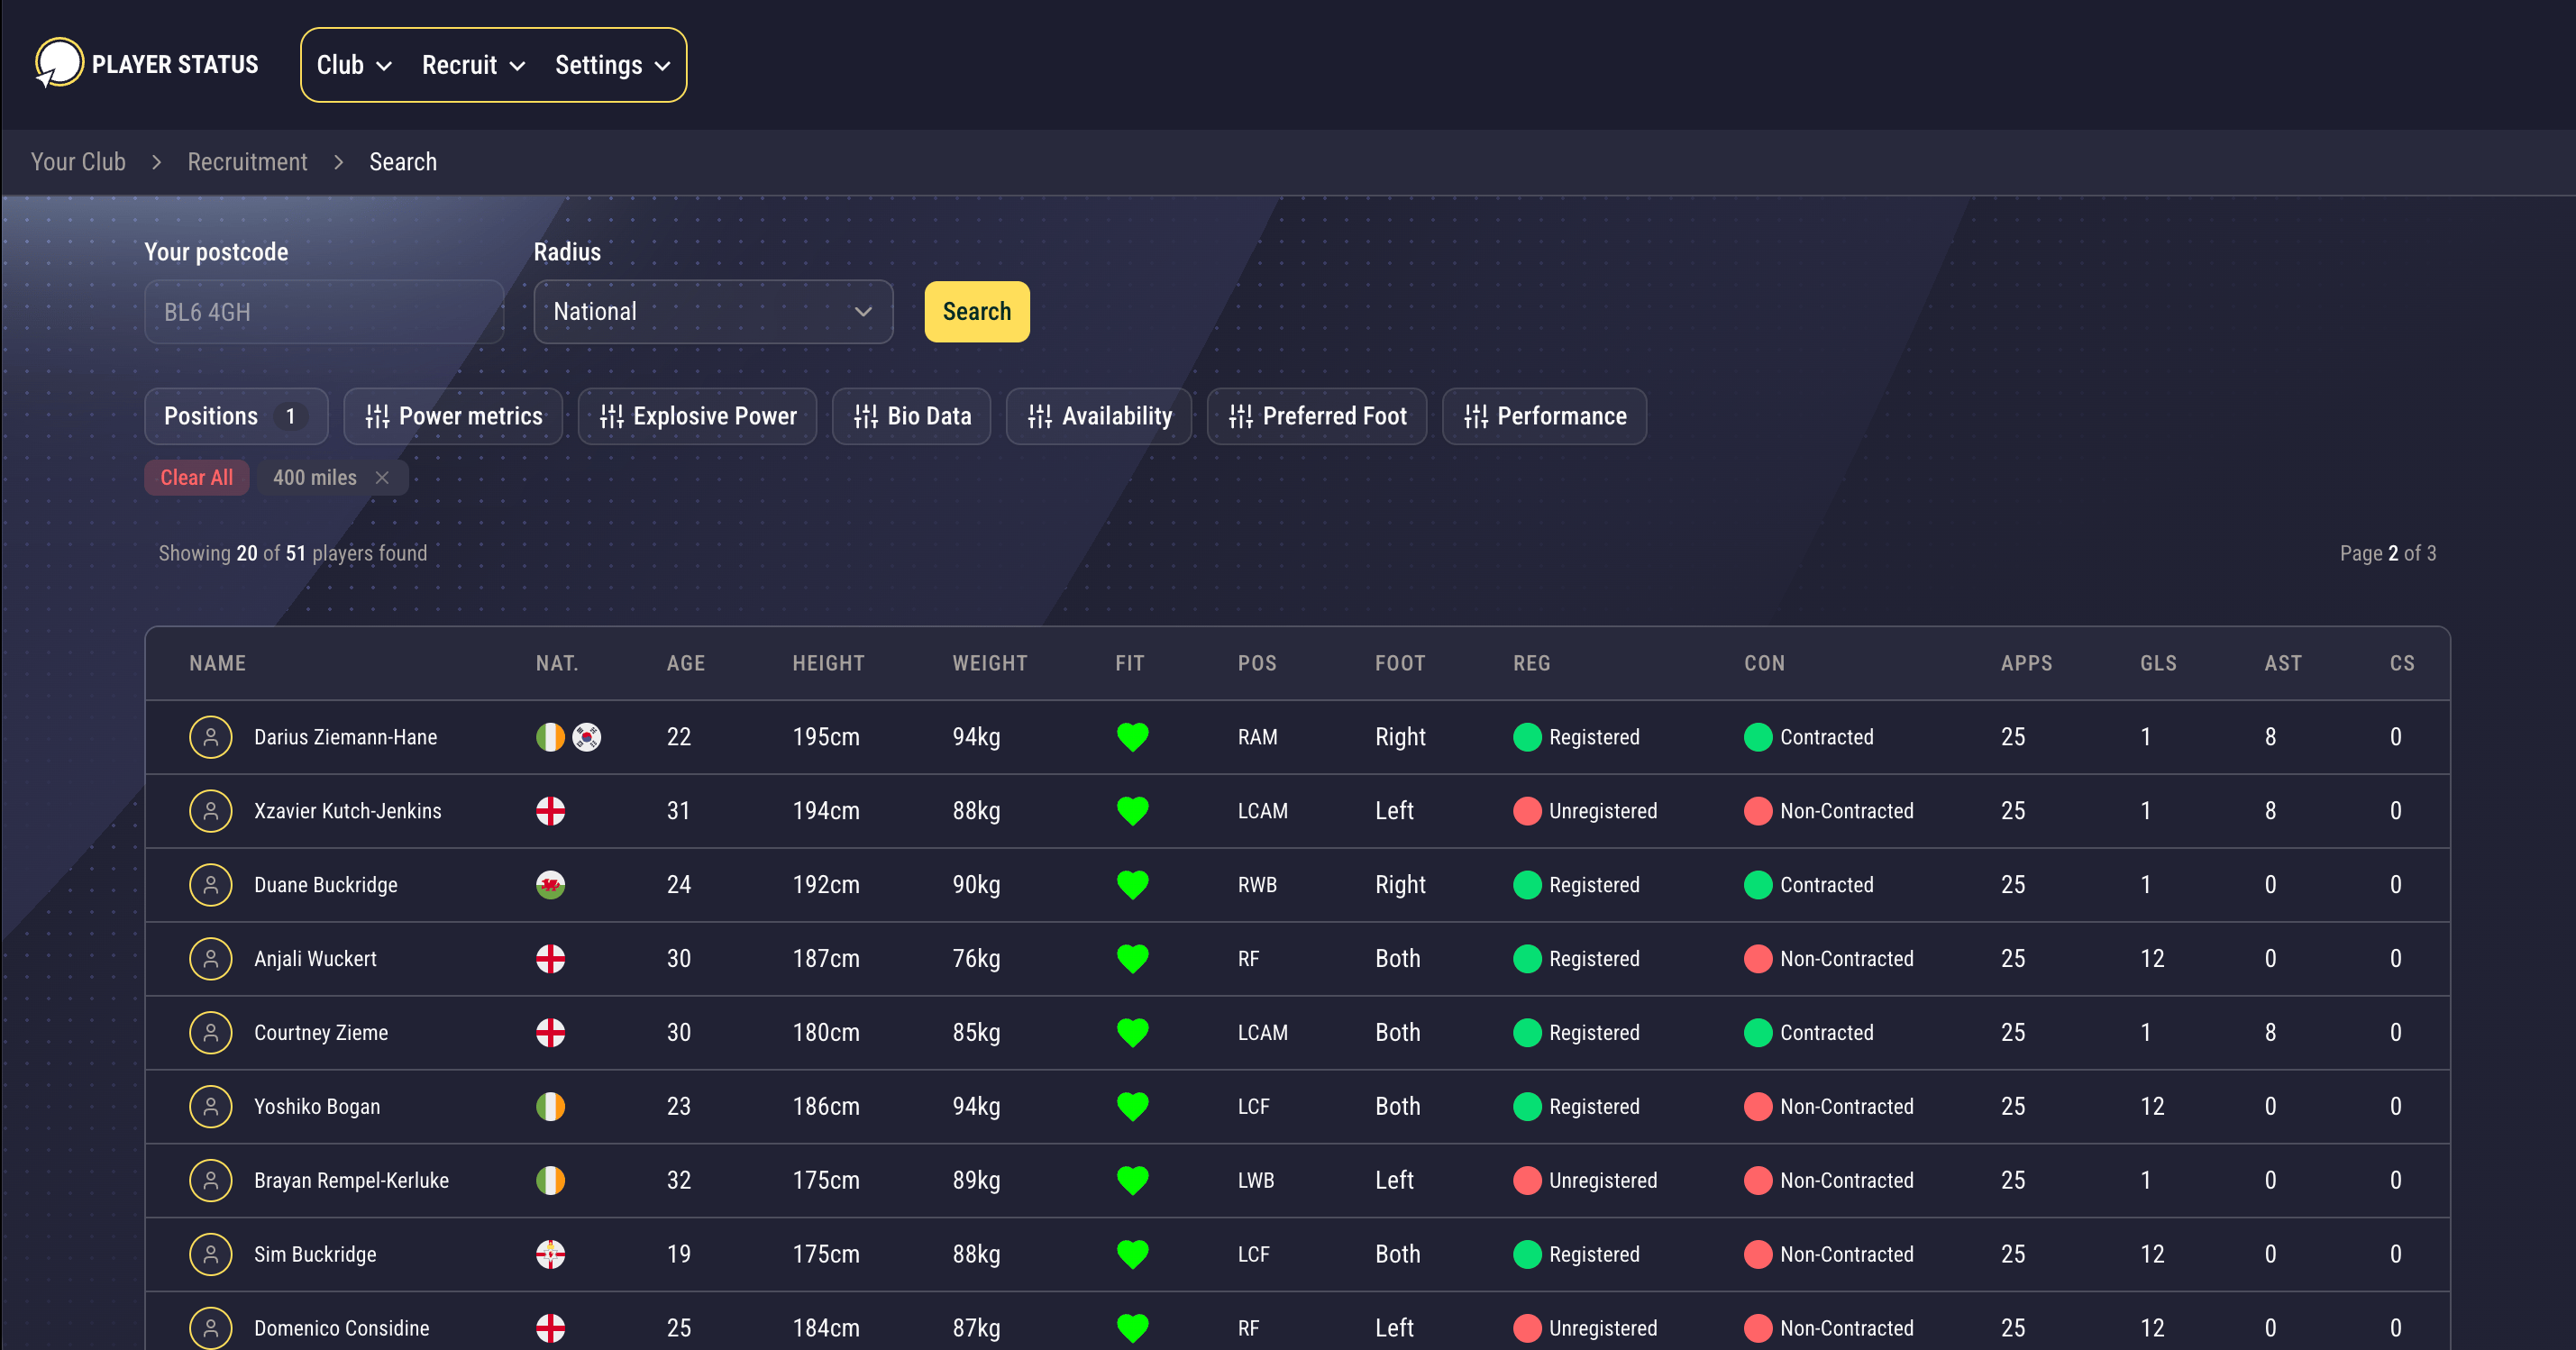
Task: Open the Availability filter
Action: [1098, 416]
